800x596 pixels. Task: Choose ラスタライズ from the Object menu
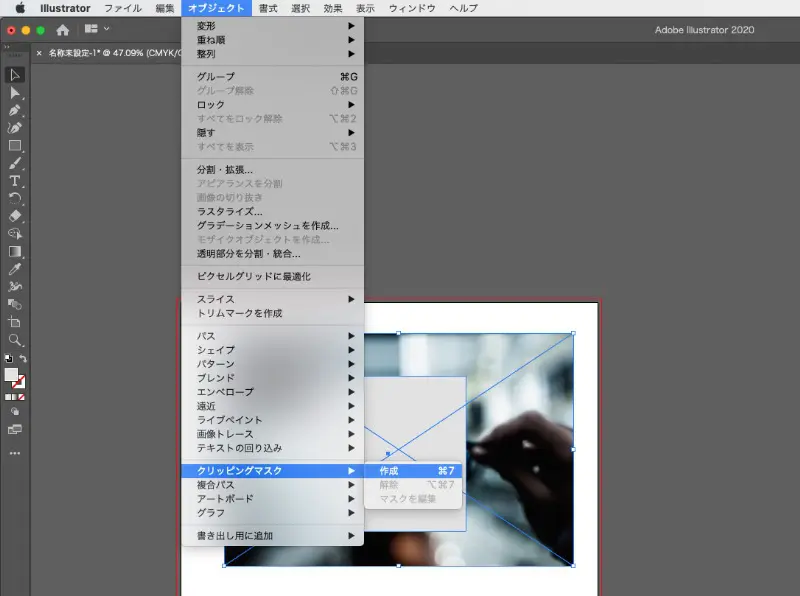[x=230, y=212]
